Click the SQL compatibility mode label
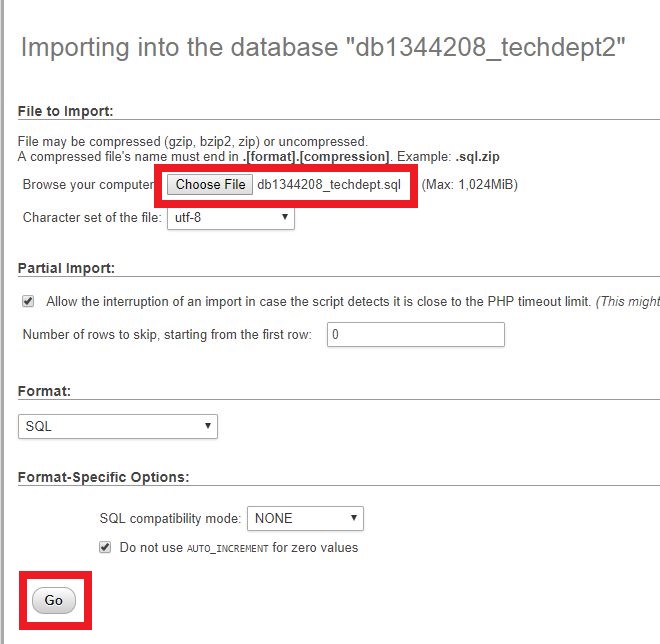Image resolution: width=660 pixels, height=644 pixels. point(171,518)
